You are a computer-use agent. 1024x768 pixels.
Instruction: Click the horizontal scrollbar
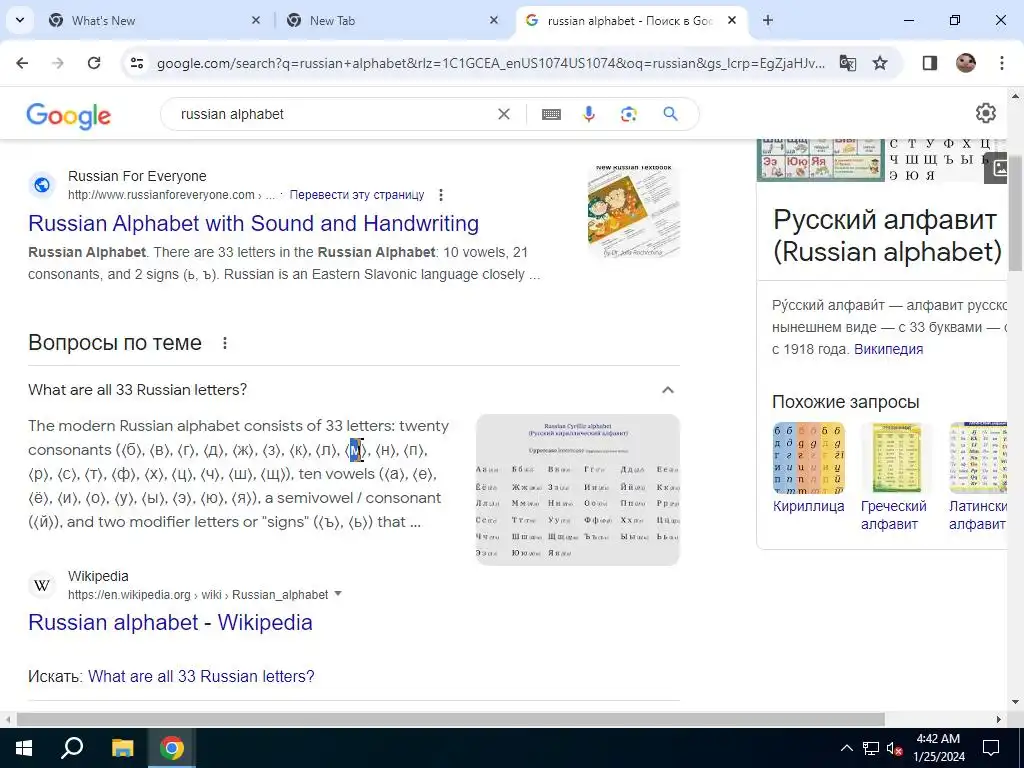point(451,719)
